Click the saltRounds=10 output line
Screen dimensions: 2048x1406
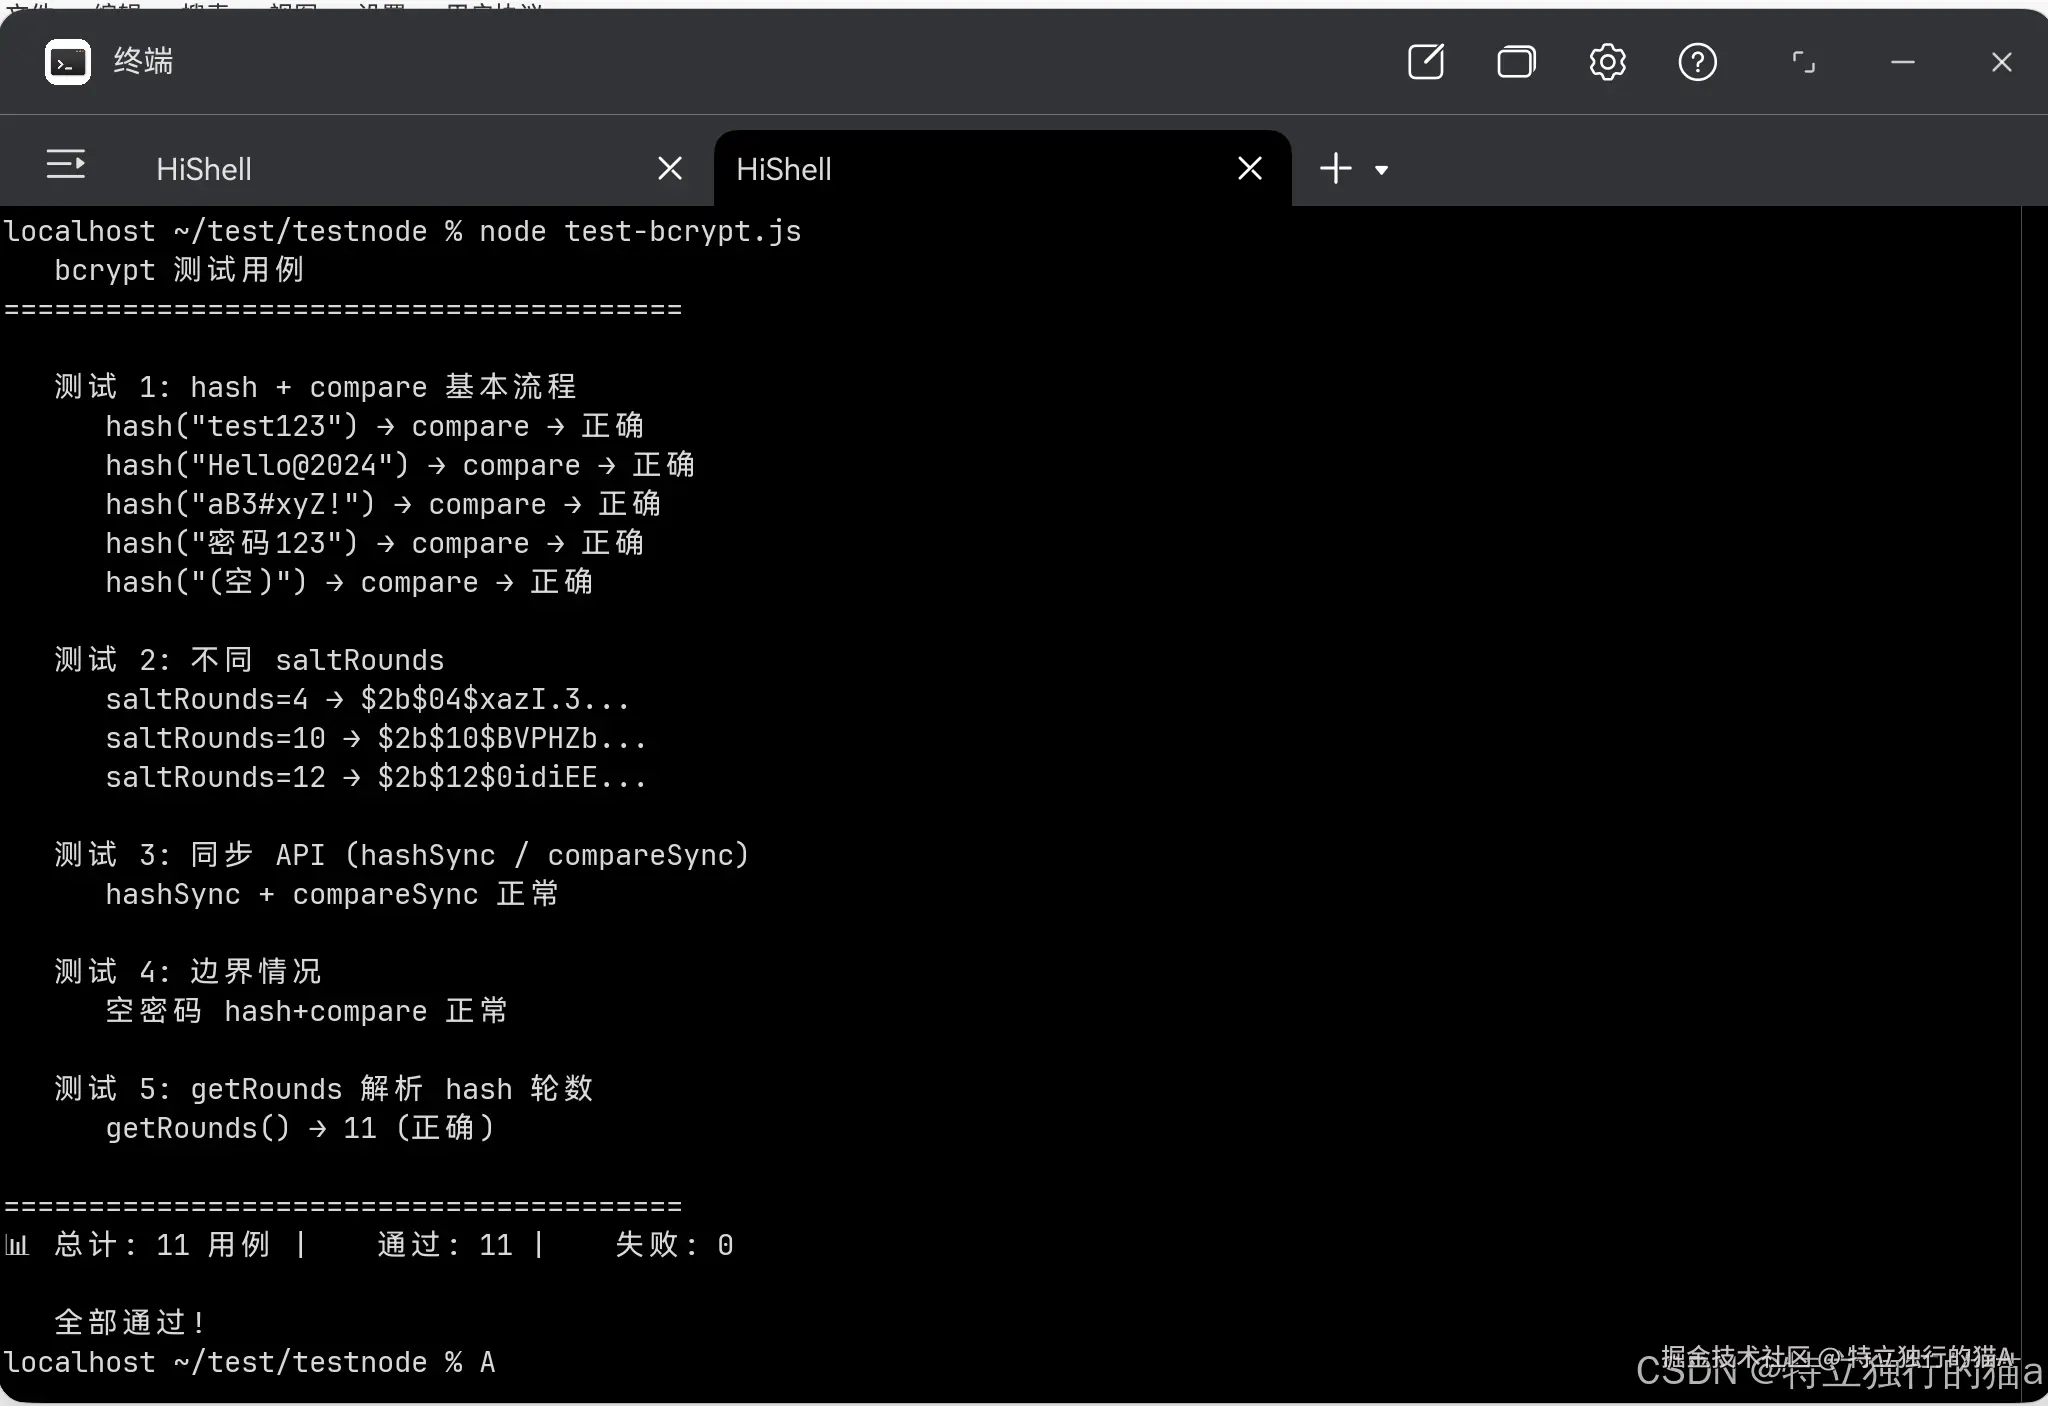click(376, 738)
